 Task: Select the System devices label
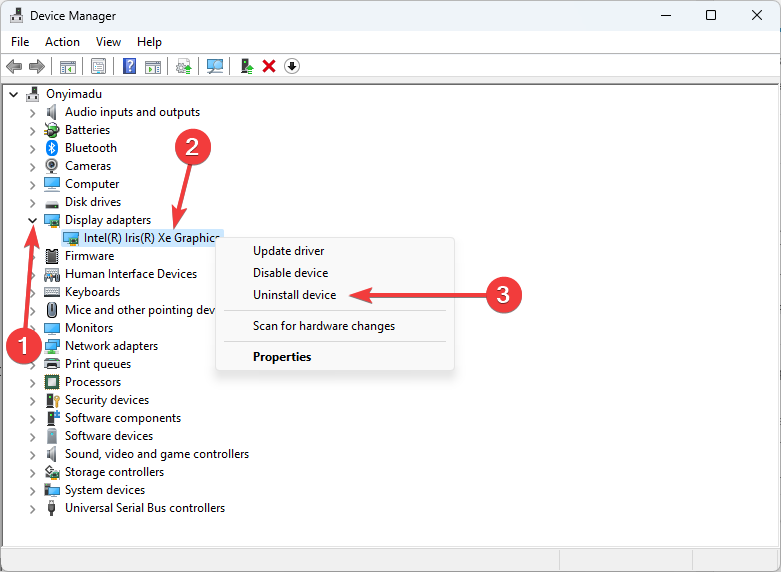[105, 490]
